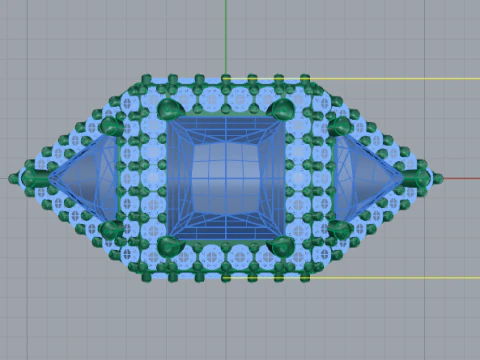Select the central square-cut gemstone

226,178
